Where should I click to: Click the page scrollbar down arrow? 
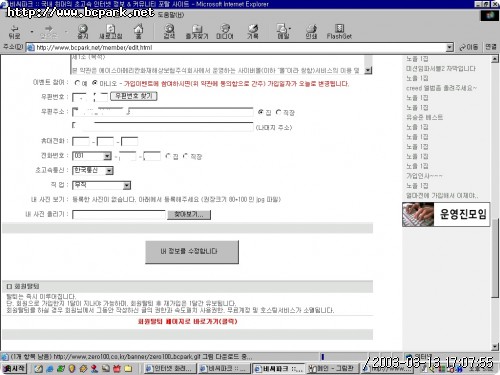pos(495,347)
